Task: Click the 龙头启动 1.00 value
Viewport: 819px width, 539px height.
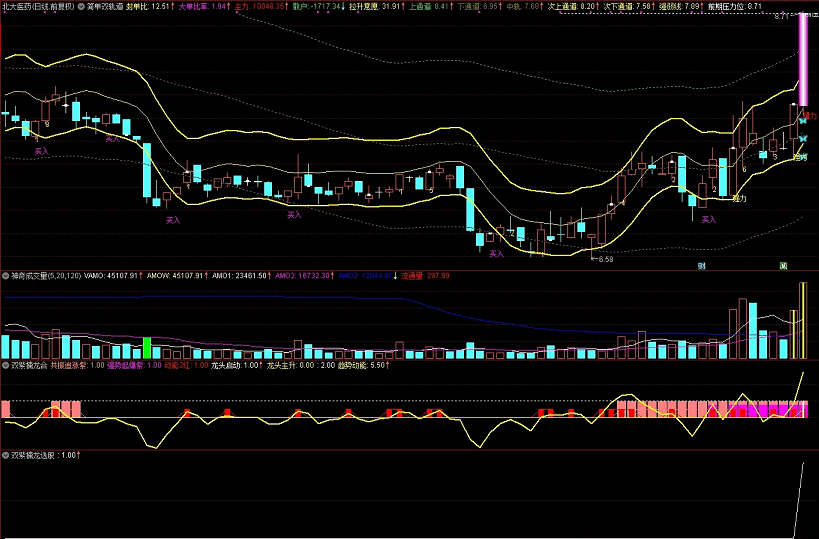Action: click(237, 366)
